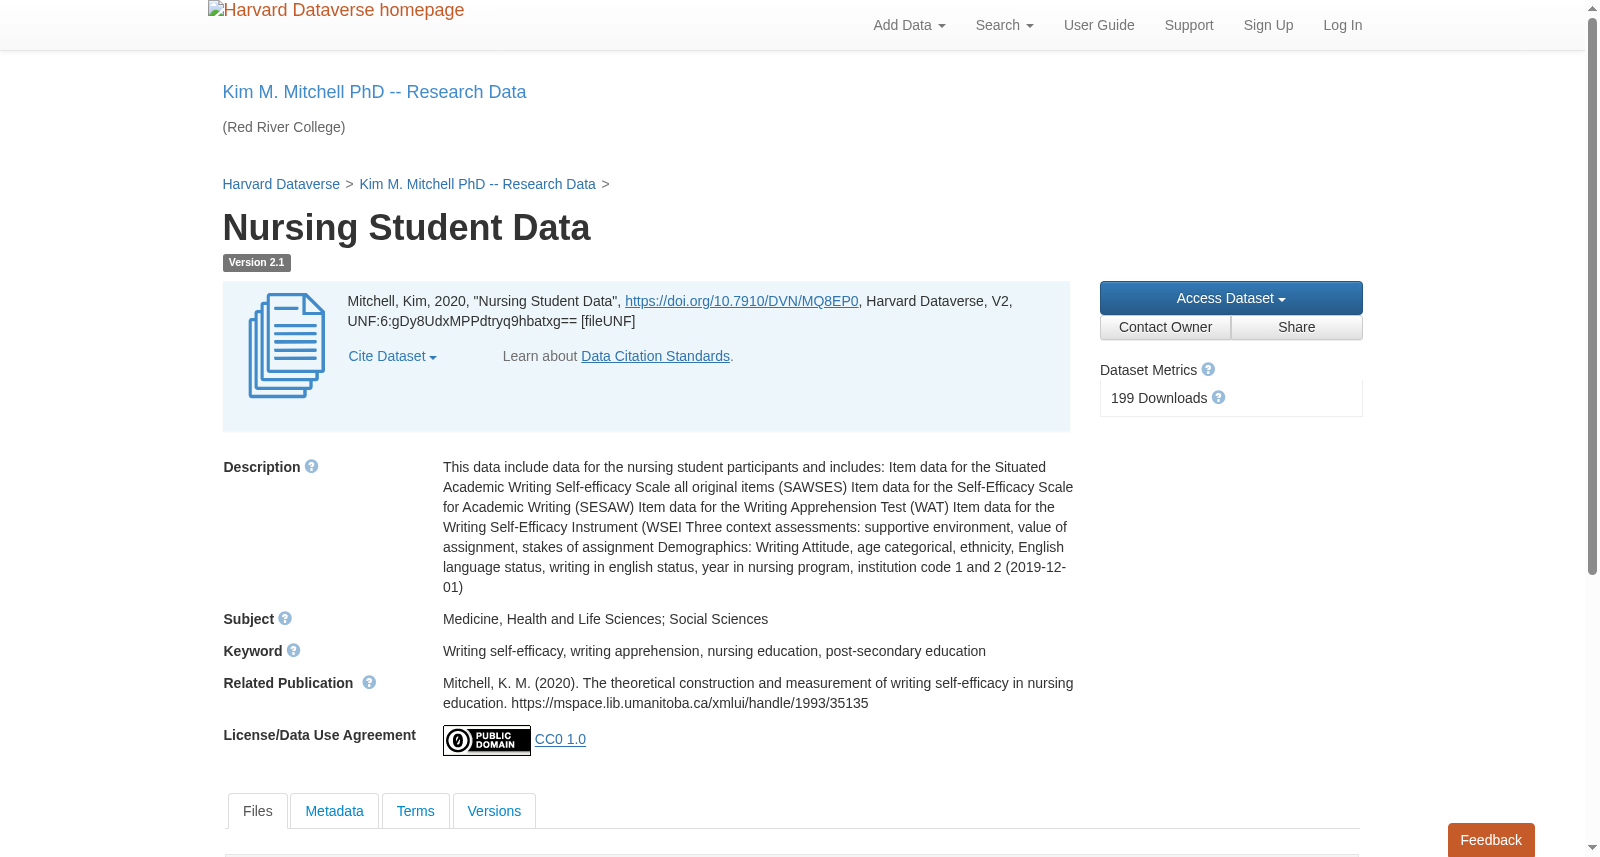1600x857 pixels.
Task: Click the Public Domain CC0 badge image
Action: click(x=487, y=740)
